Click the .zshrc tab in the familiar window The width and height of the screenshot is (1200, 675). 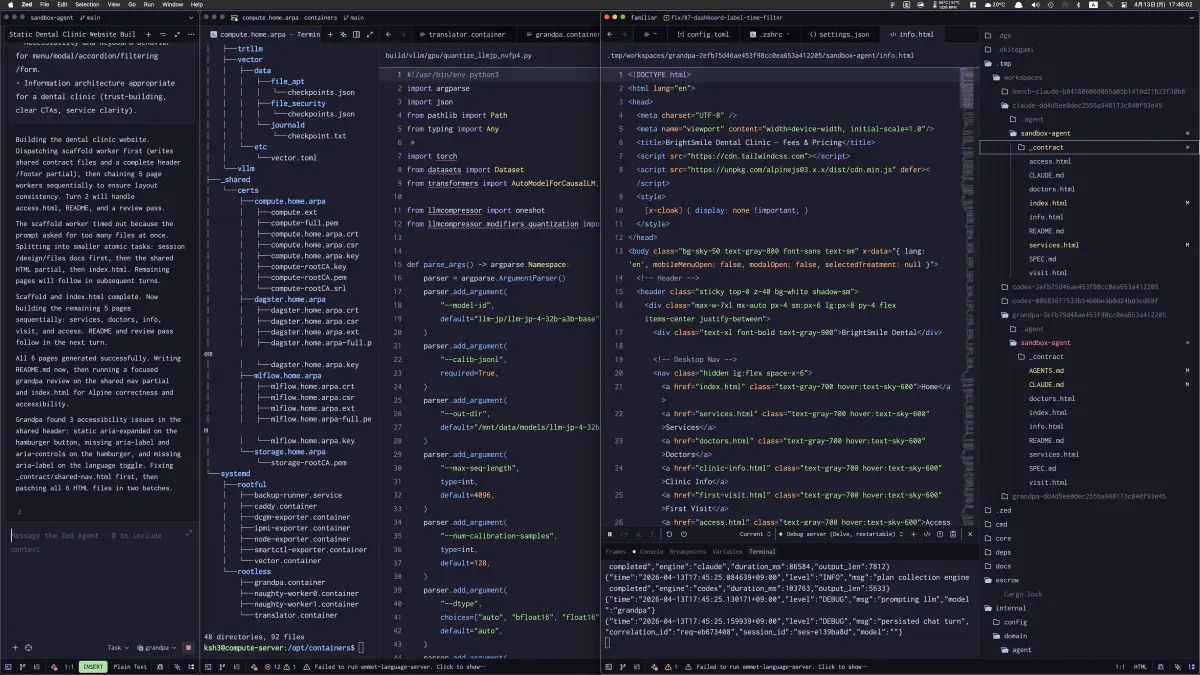(769, 34)
